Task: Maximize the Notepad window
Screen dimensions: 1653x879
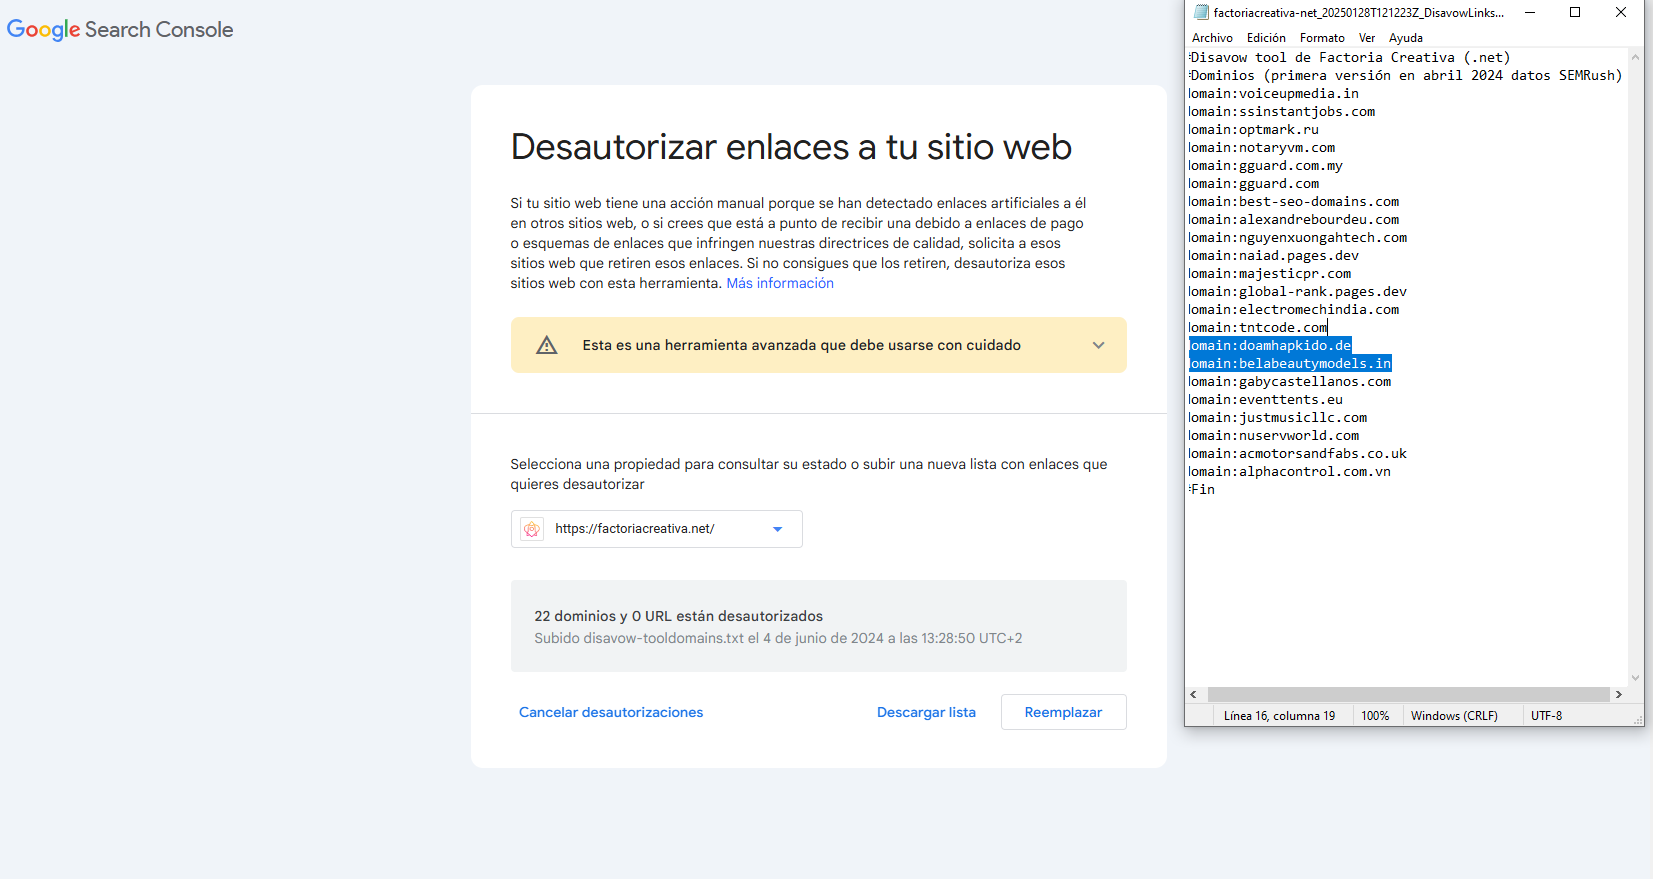Action: 1575,13
